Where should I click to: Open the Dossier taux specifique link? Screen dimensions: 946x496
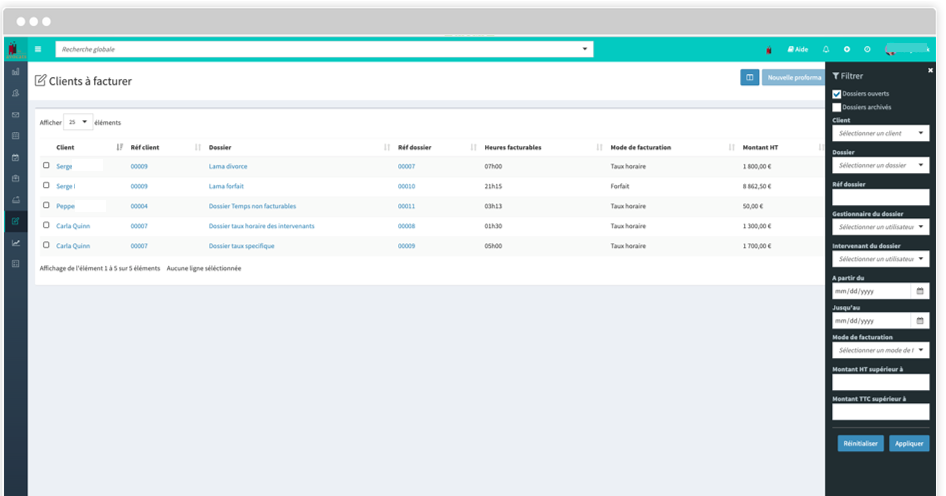pyautogui.click(x=241, y=246)
